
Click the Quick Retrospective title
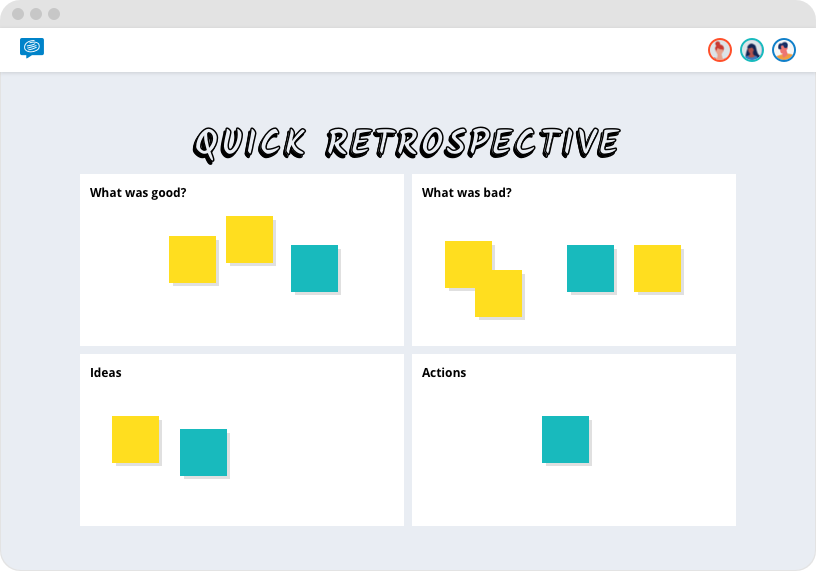406,144
